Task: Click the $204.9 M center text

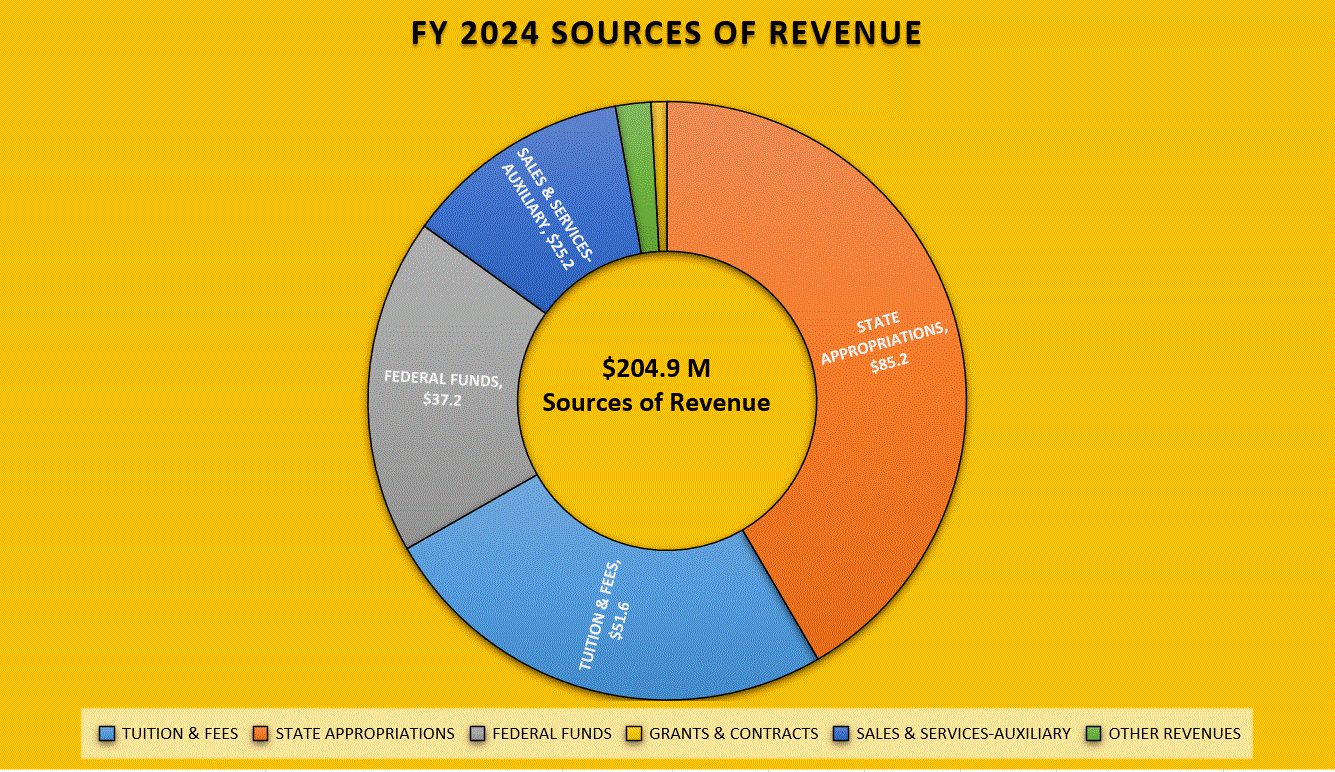Action: (x=657, y=368)
